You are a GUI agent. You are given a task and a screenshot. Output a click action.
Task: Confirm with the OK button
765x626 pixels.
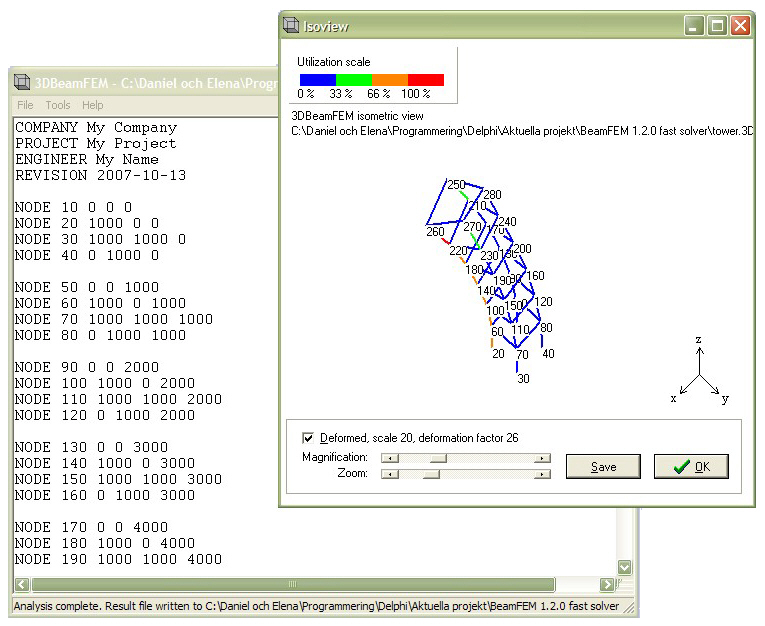(691, 466)
